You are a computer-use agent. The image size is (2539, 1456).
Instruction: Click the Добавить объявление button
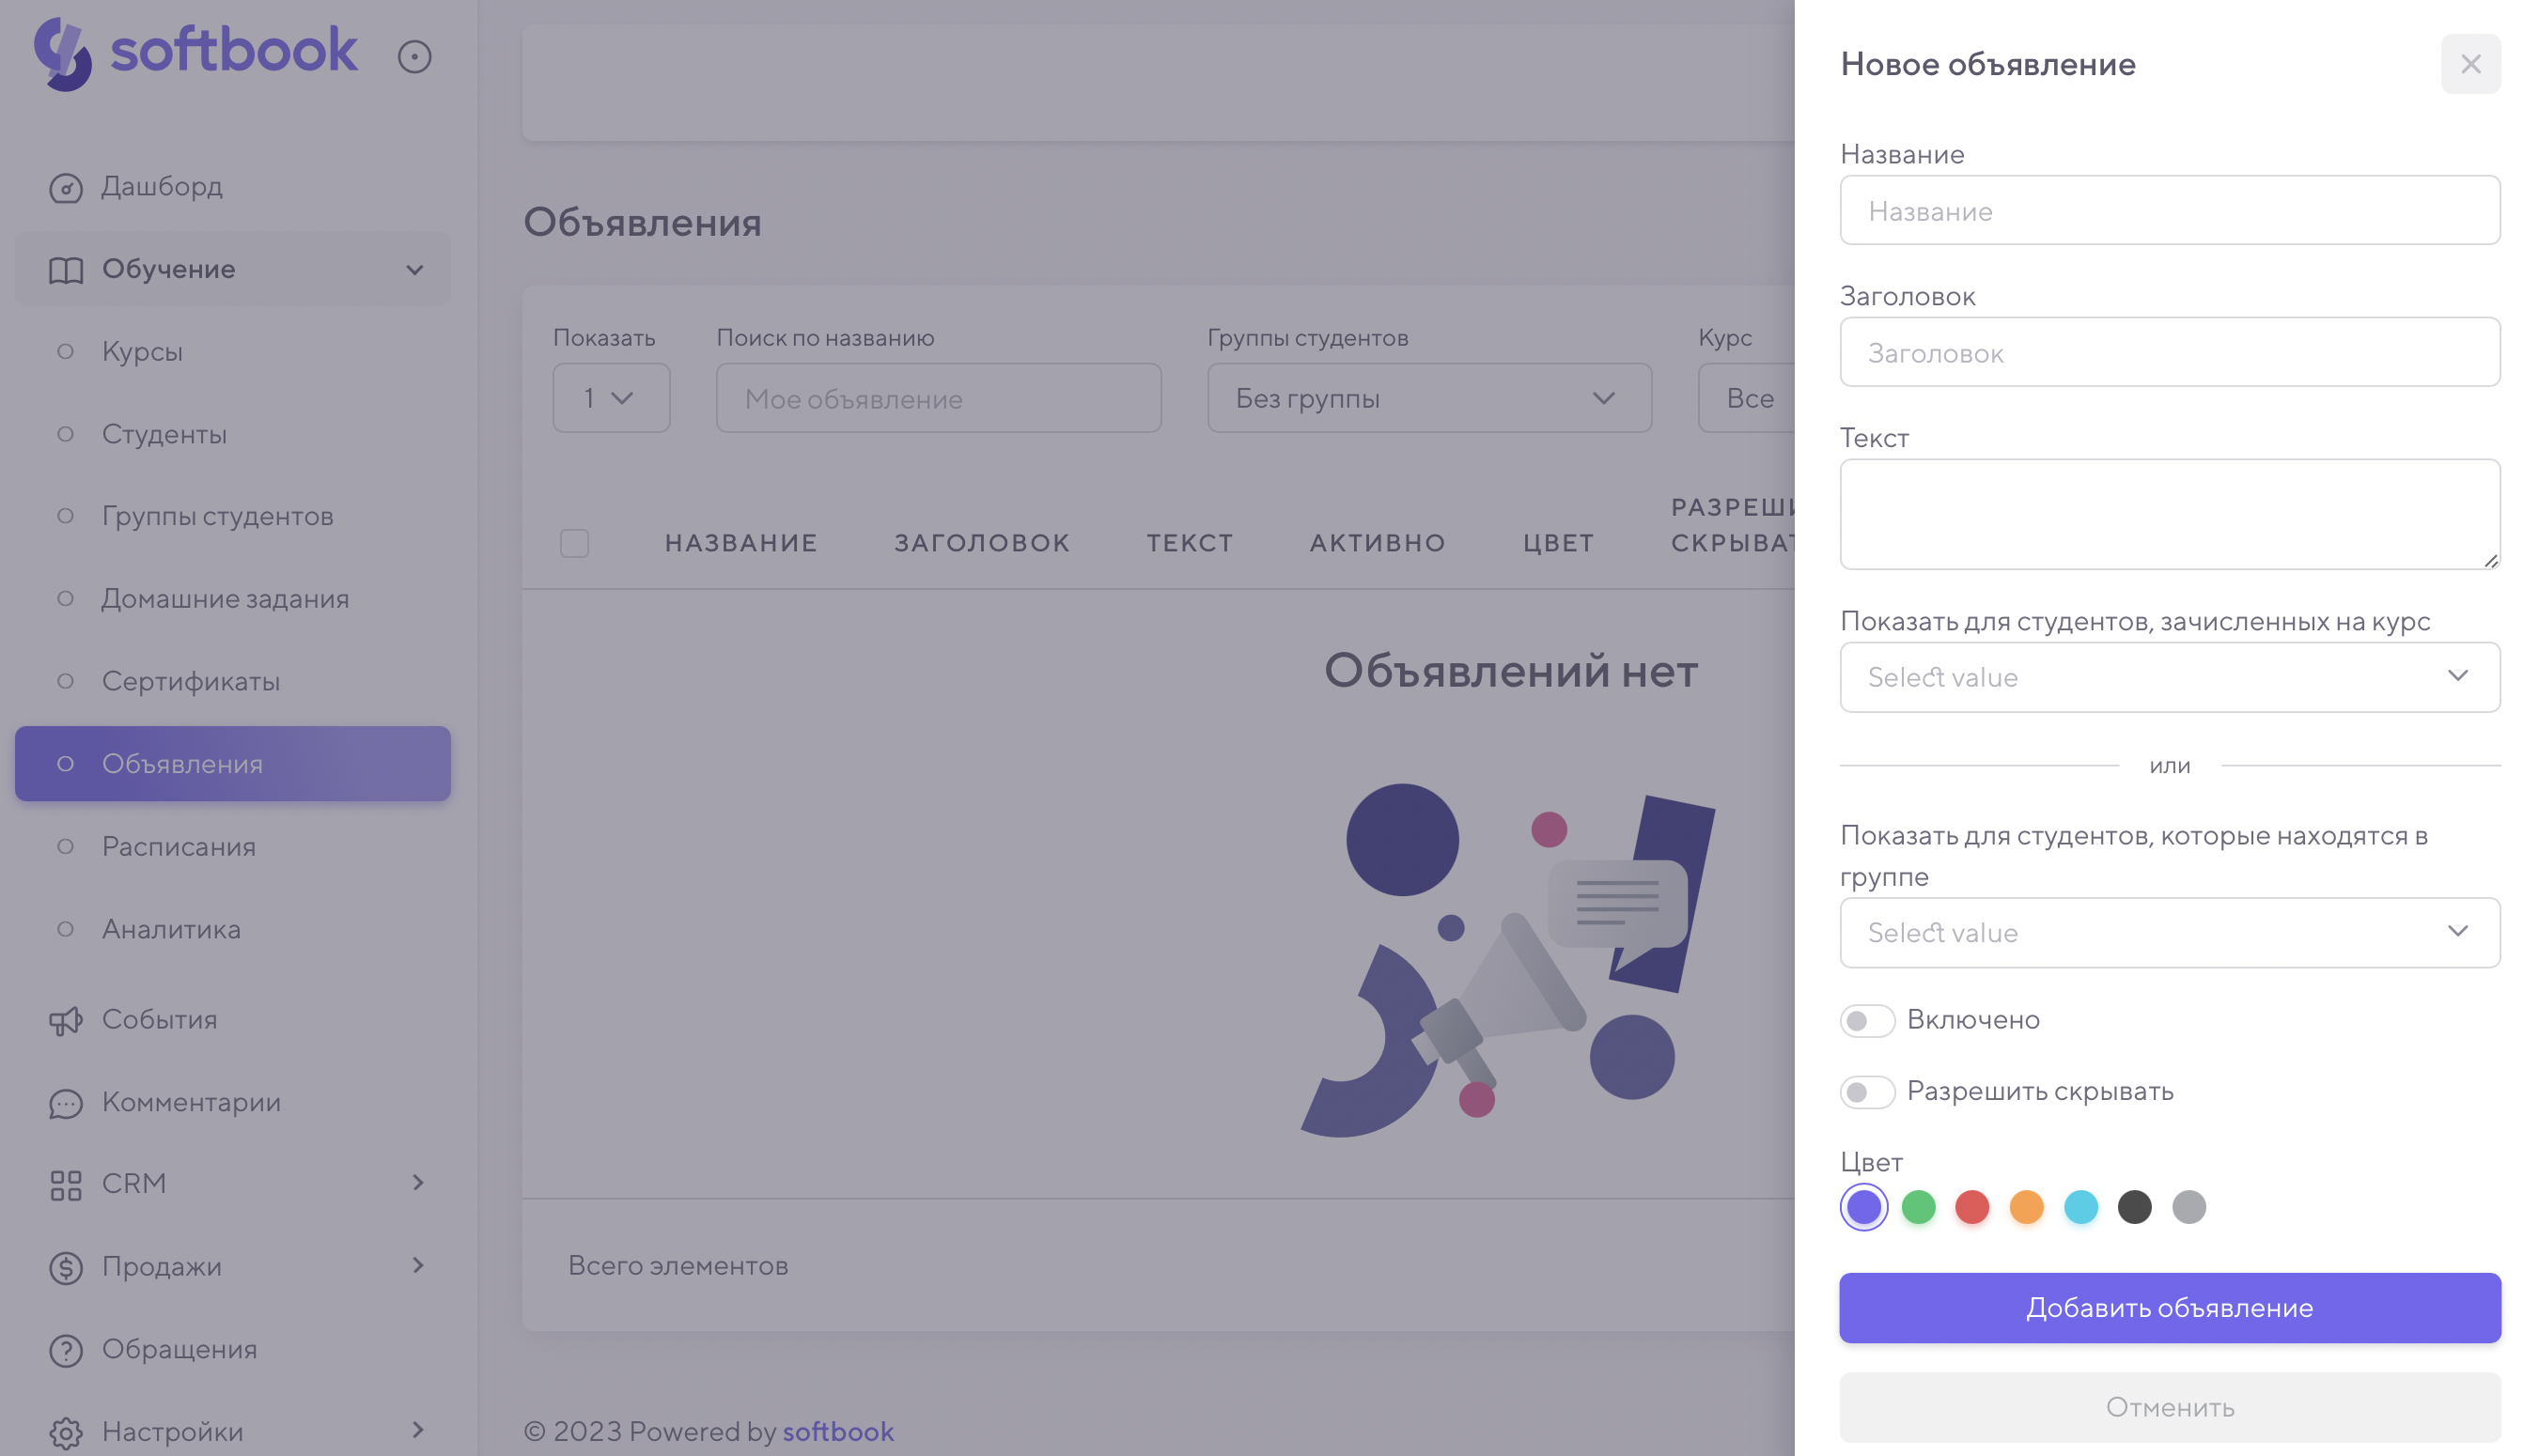point(2169,1308)
